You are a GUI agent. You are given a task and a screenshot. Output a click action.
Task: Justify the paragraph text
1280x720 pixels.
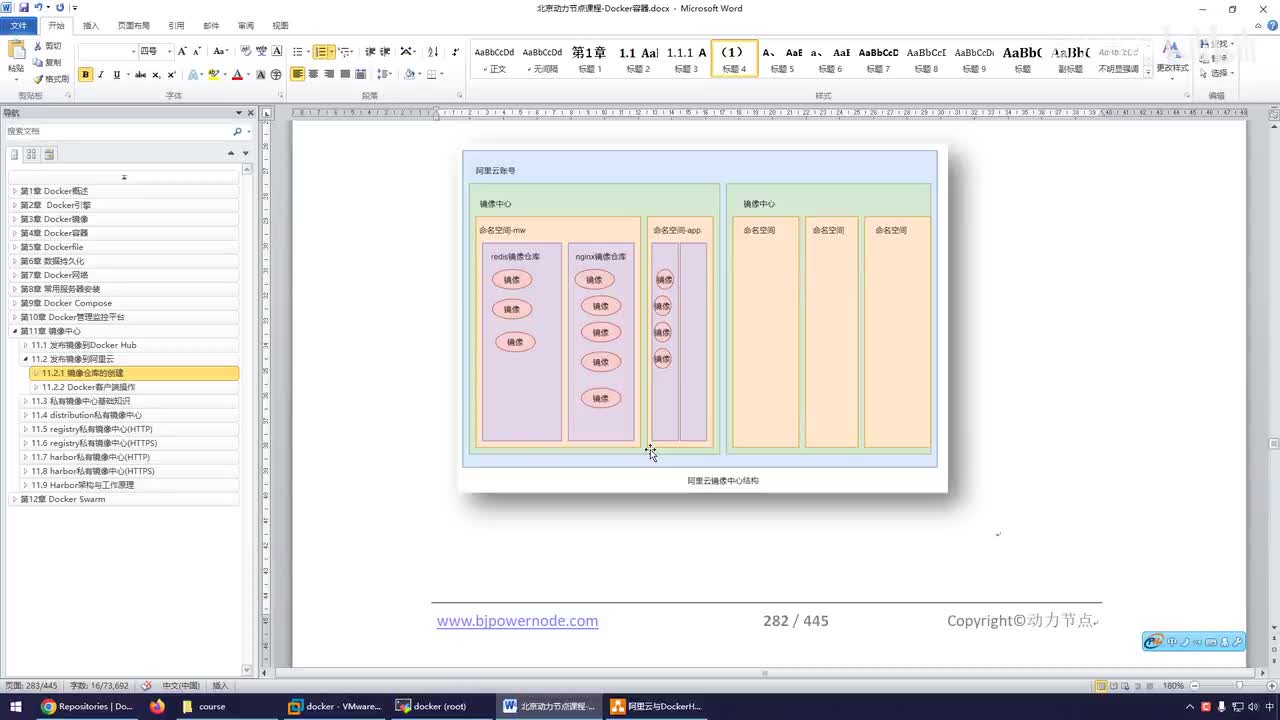pos(345,74)
